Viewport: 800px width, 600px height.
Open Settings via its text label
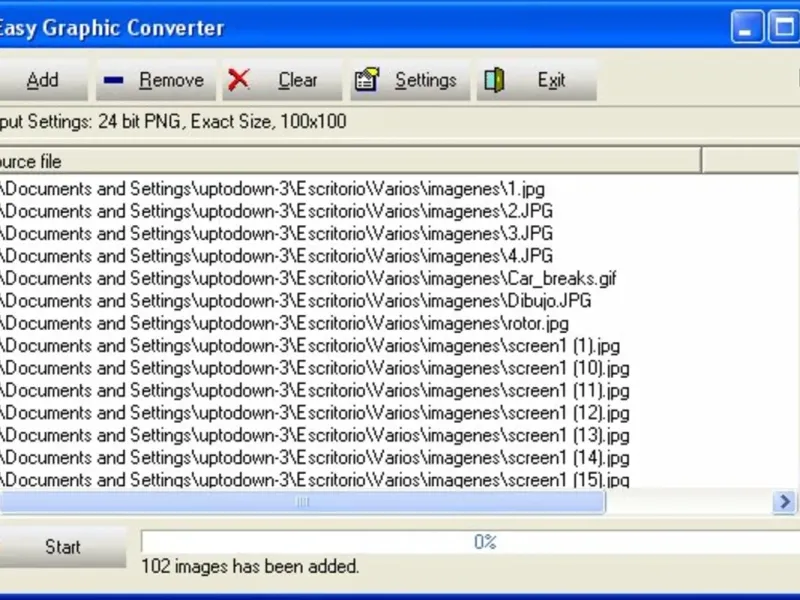pos(426,80)
